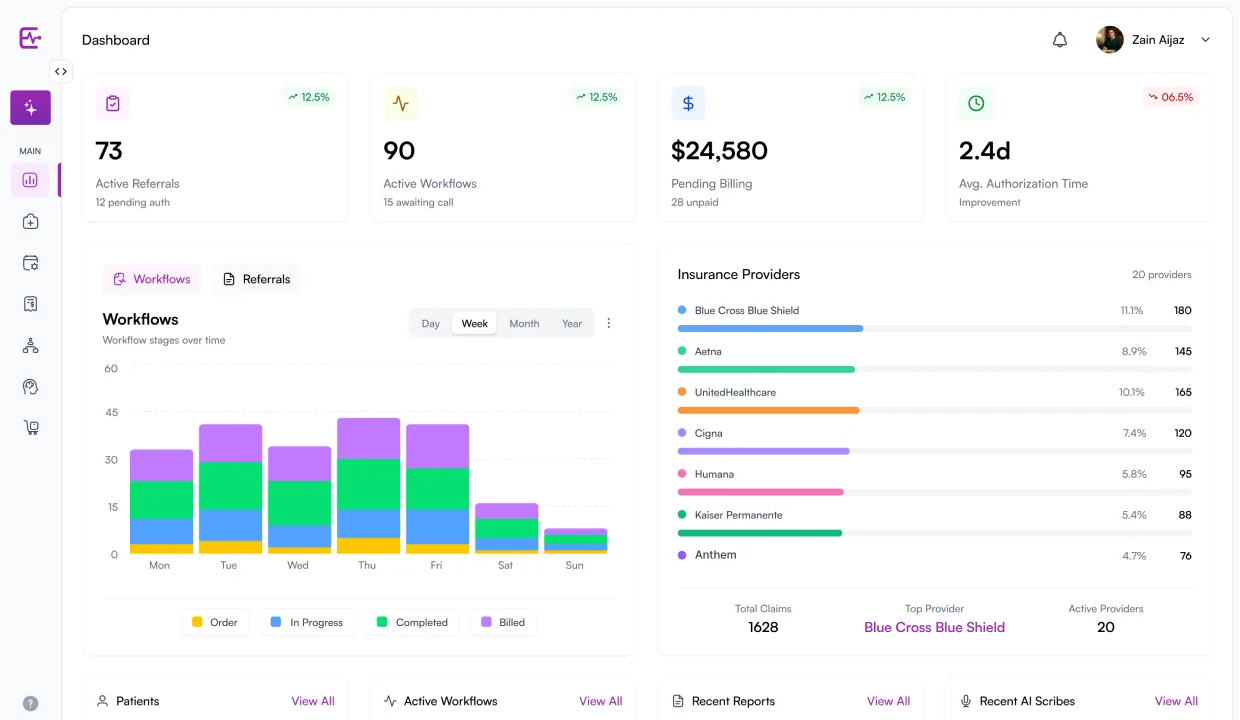
Task: Click the Active Referrals clipboard icon
Action: pyautogui.click(x=113, y=103)
